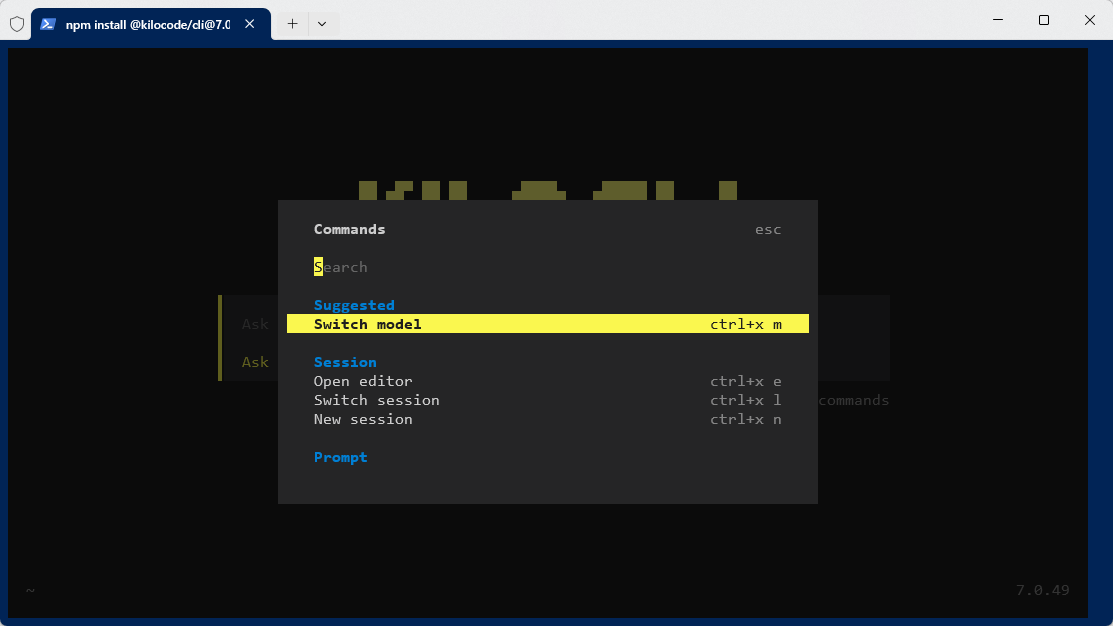The width and height of the screenshot is (1113, 626).
Task: Start a New session from the list
Action: point(363,419)
